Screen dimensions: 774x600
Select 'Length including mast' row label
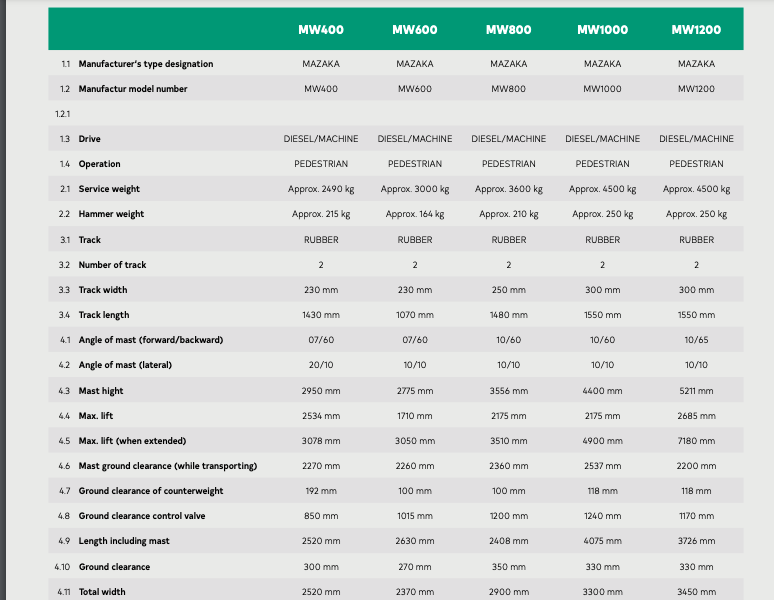pyautogui.click(x=124, y=541)
